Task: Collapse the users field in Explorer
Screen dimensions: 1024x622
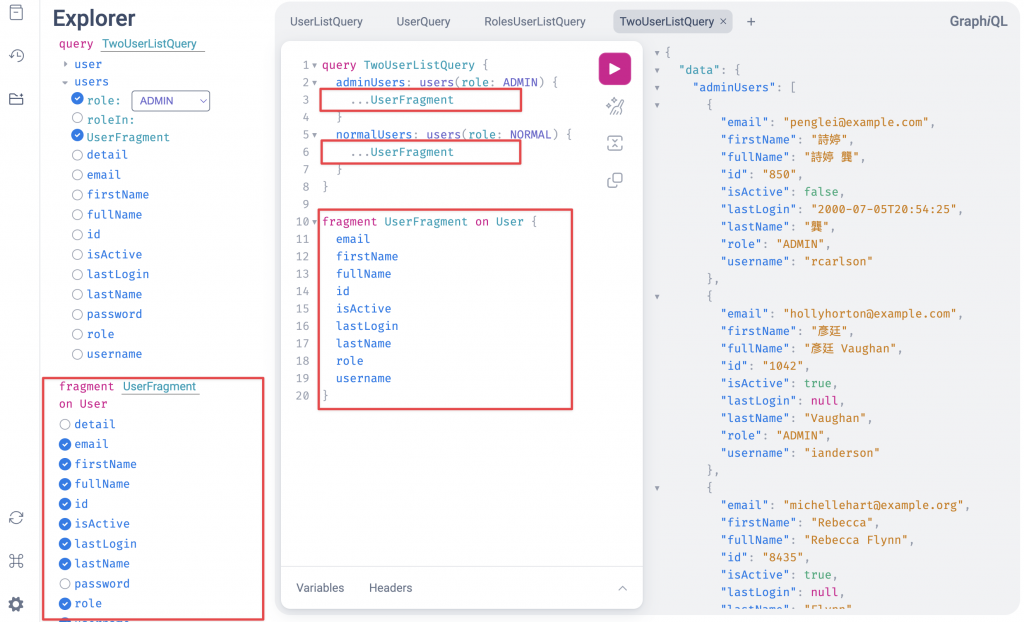Action: pos(65,82)
